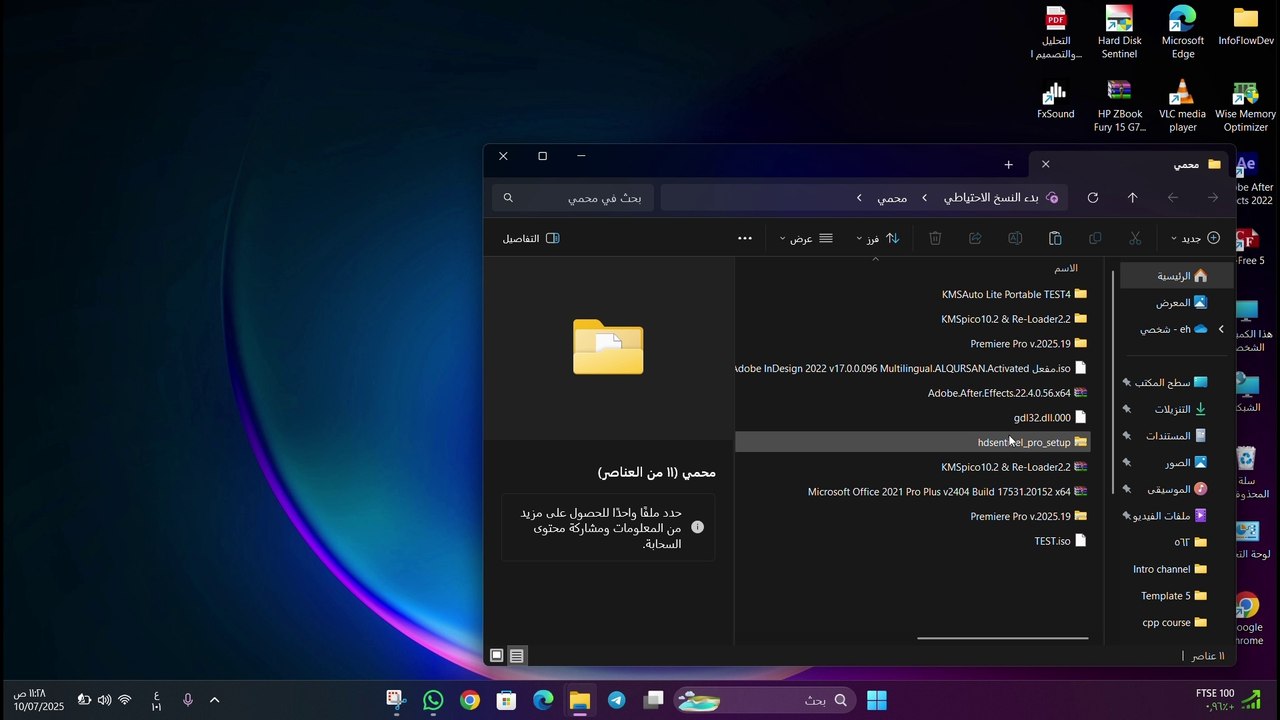
Task: Open Intro channel folder in sidebar
Action: (x=1169, y=569)
